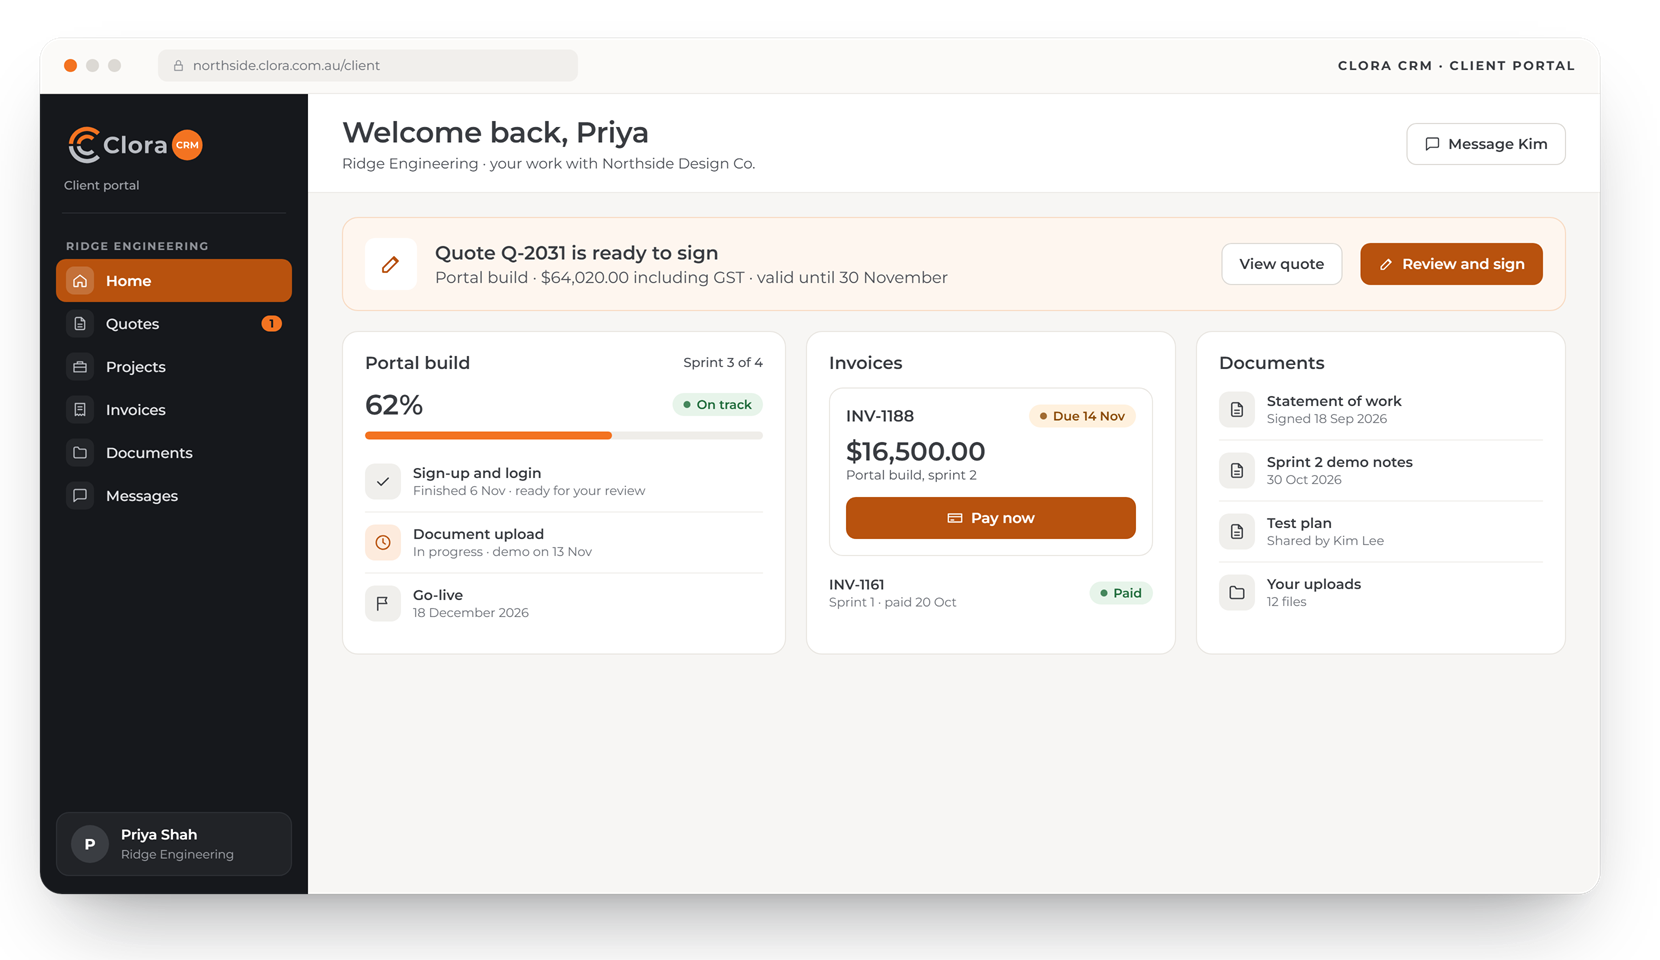The height and width of the screenshot is (960, 1660).
Task: Click the Welcome back, Priya heading
Action: point(495,132)
